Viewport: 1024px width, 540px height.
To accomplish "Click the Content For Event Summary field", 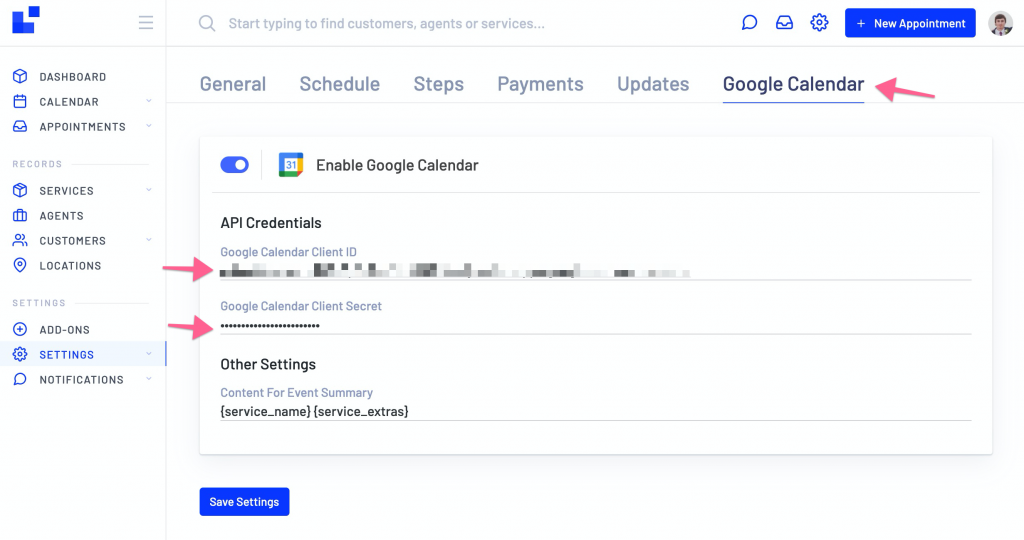I will coord(596,411).
